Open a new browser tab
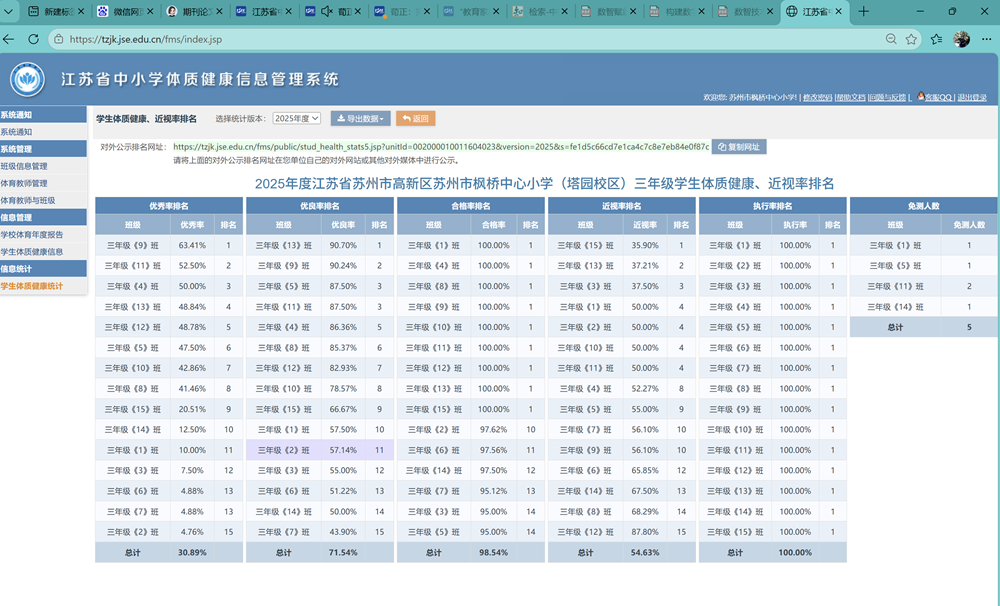 click(x=864, y=11)
